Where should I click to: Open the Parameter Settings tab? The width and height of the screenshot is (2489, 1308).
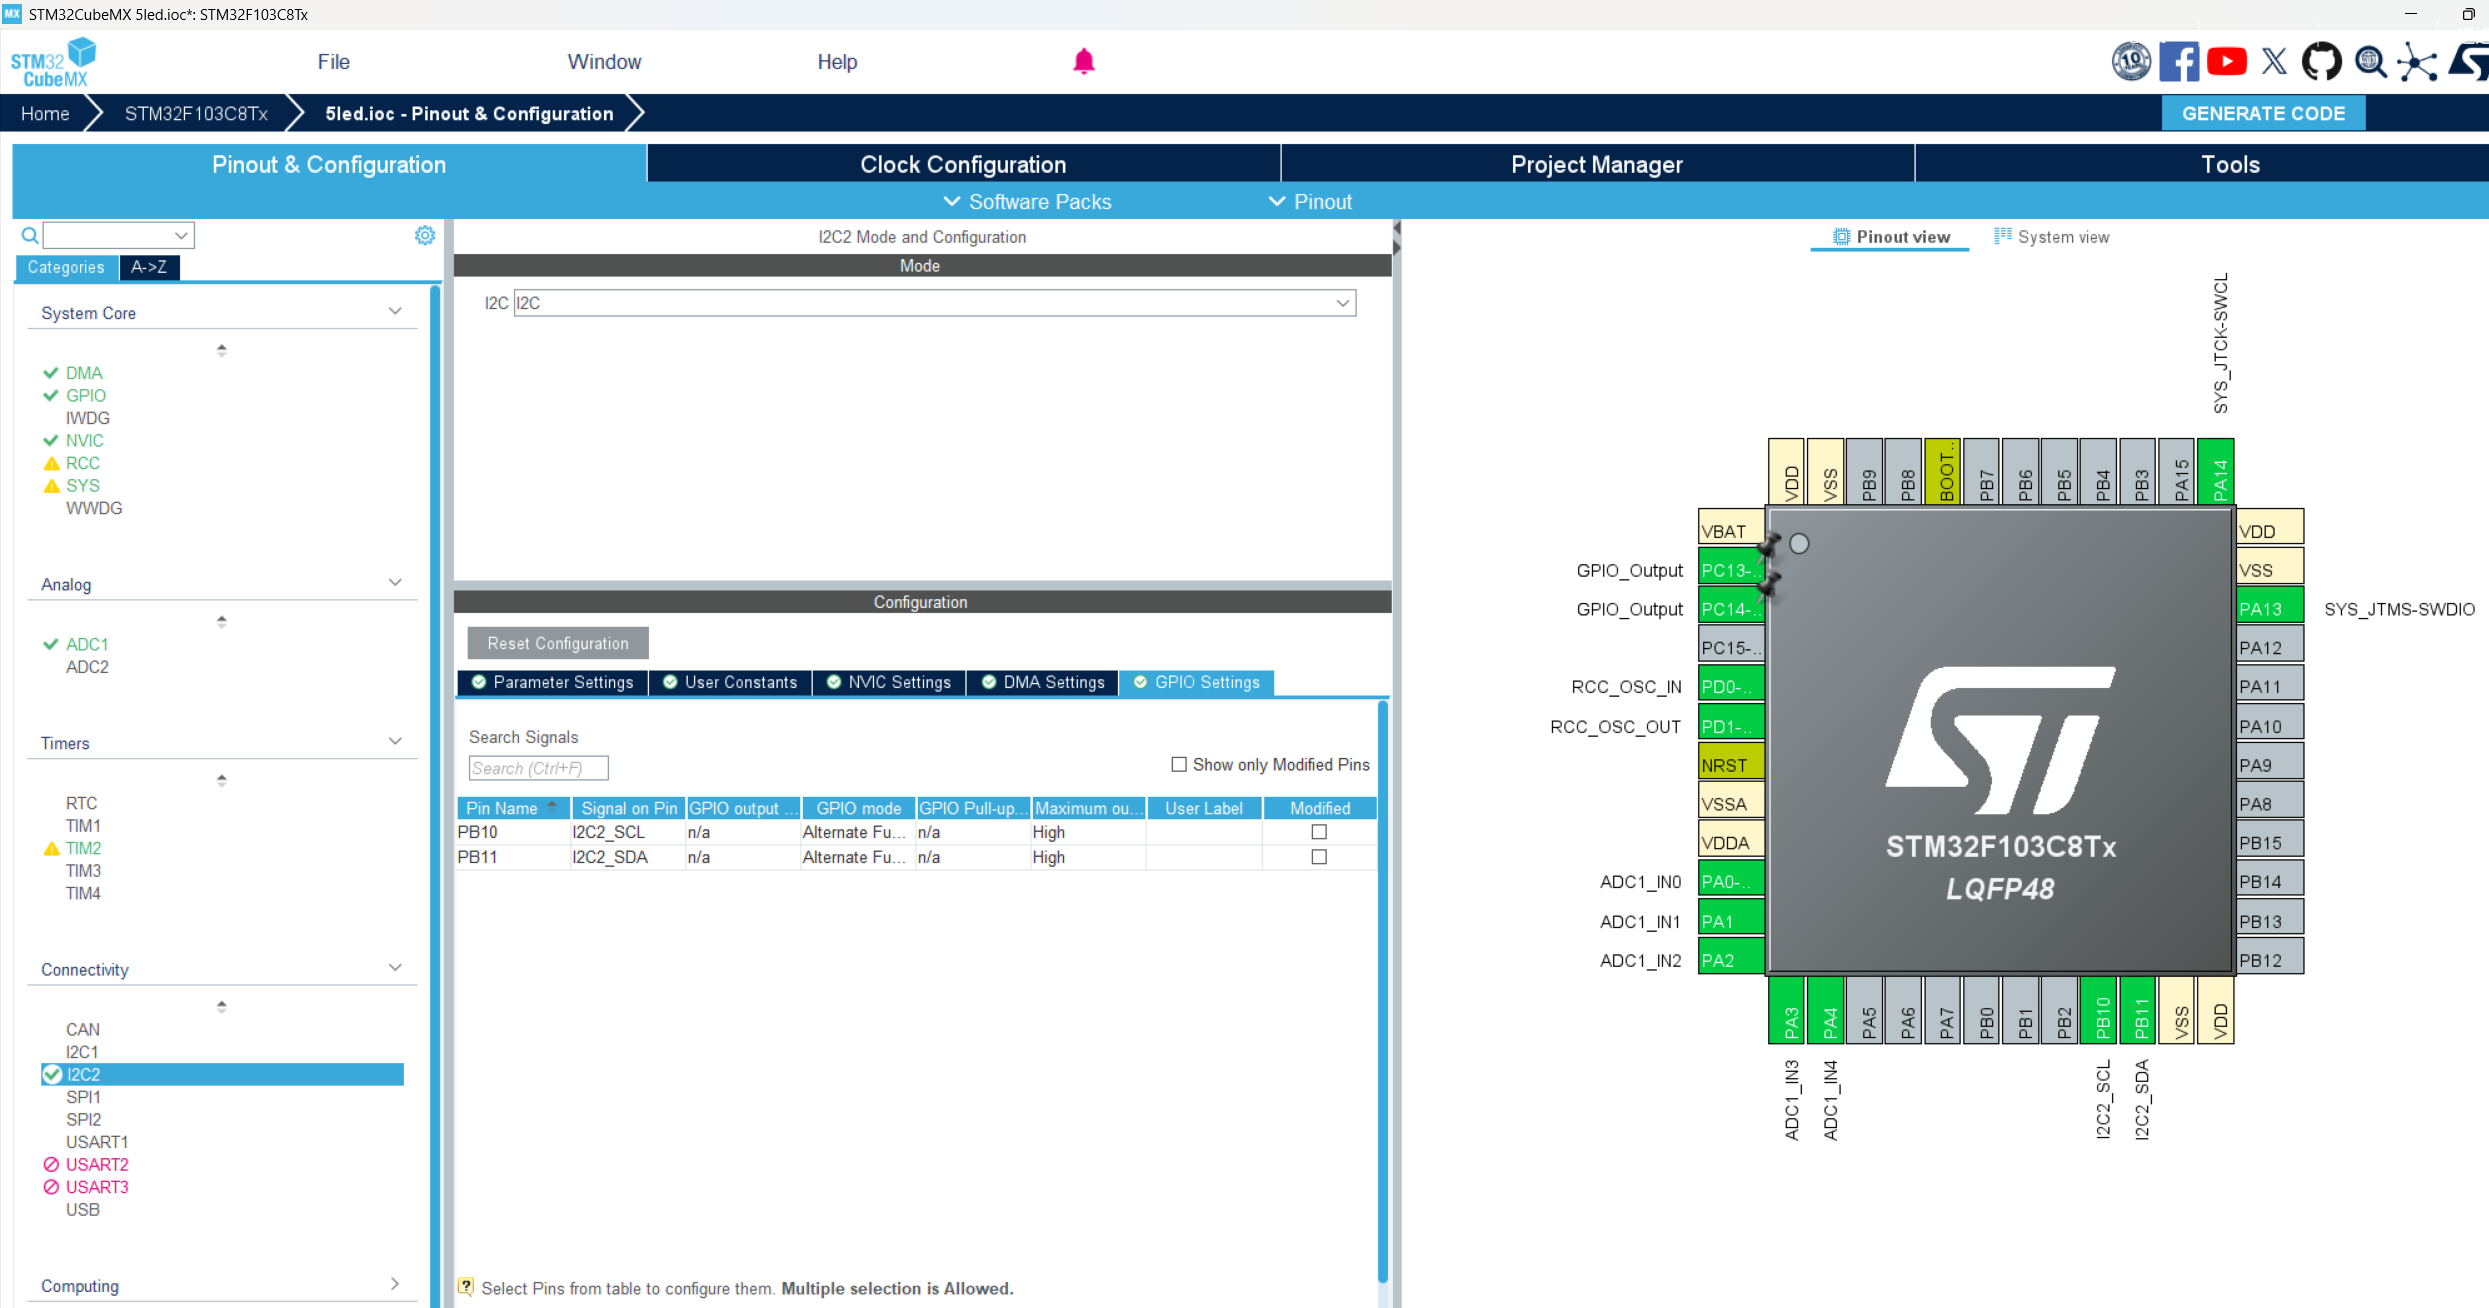pos(553,682)
